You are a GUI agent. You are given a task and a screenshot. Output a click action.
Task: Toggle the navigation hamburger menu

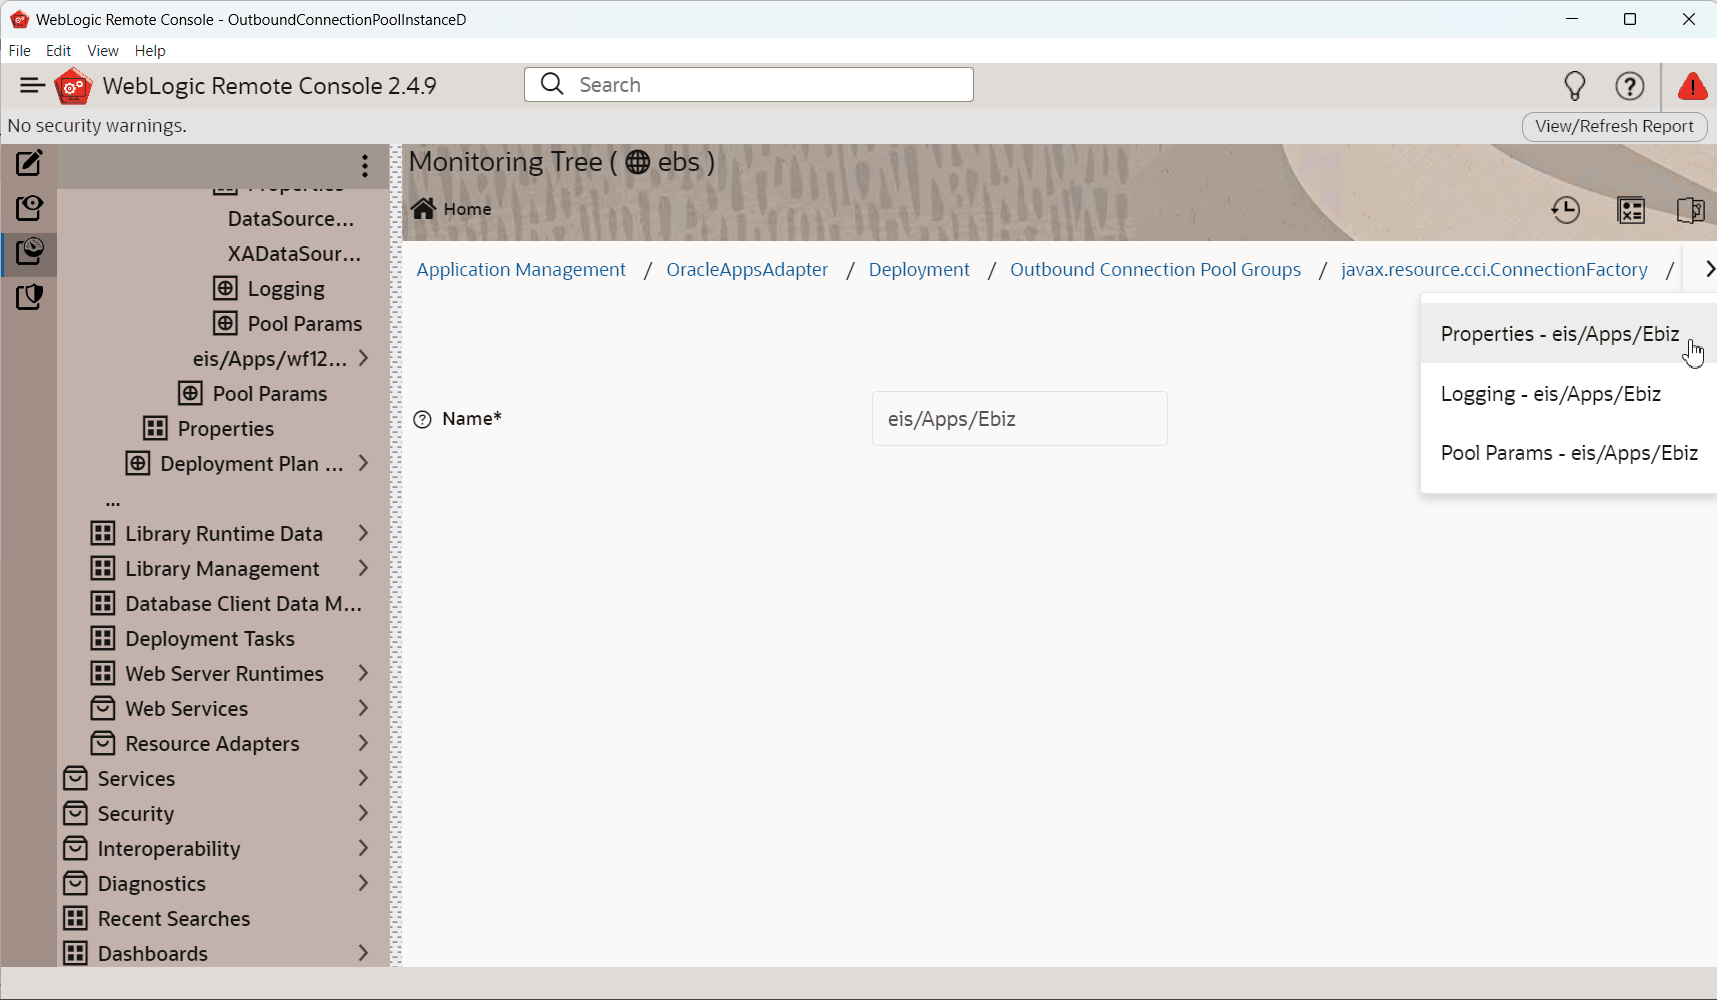tap(32, 86)
